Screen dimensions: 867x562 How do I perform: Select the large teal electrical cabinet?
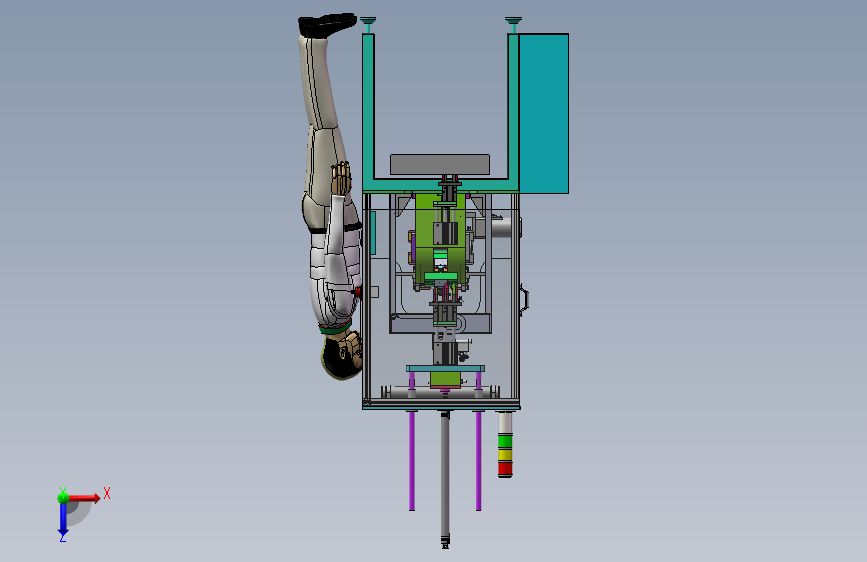(x=544, y=113)
